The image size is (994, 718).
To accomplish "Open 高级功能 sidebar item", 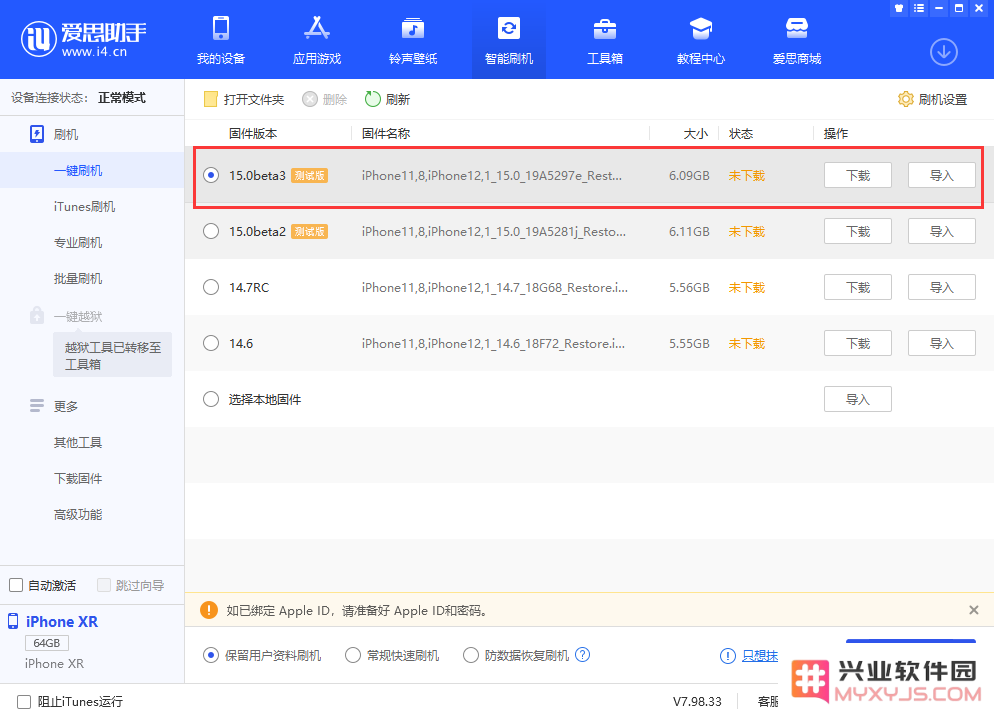I will (78, 515).
